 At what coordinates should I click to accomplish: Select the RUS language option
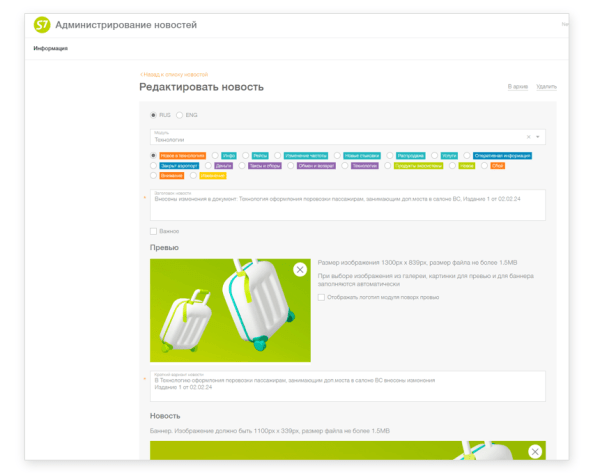[x=153, y=115]
